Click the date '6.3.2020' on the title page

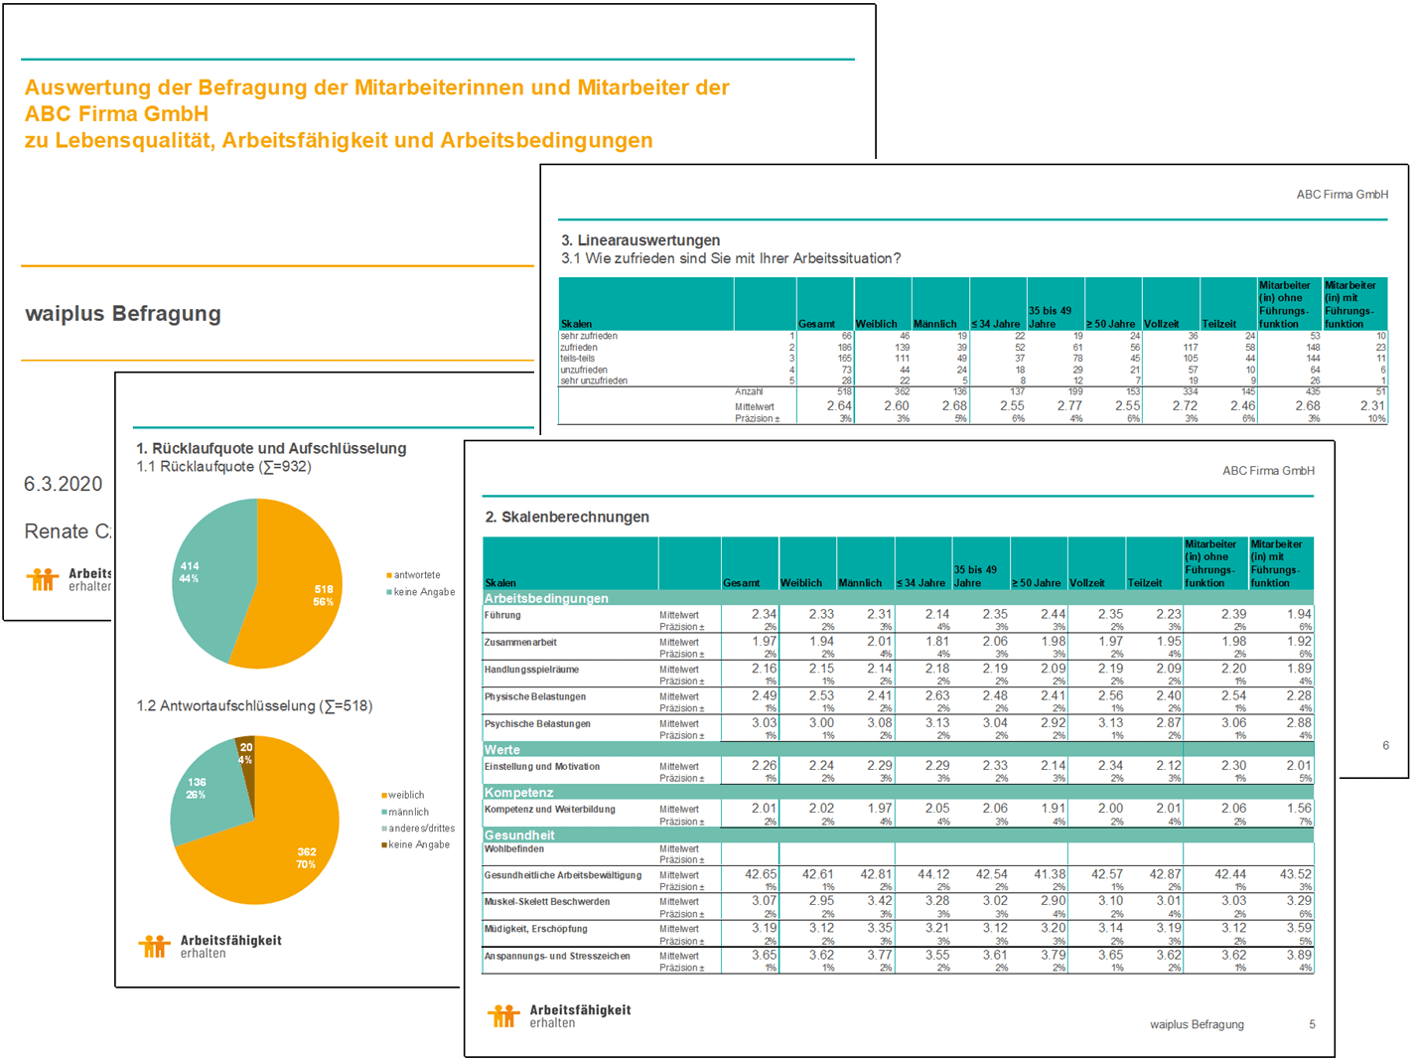tap(63, 484)
